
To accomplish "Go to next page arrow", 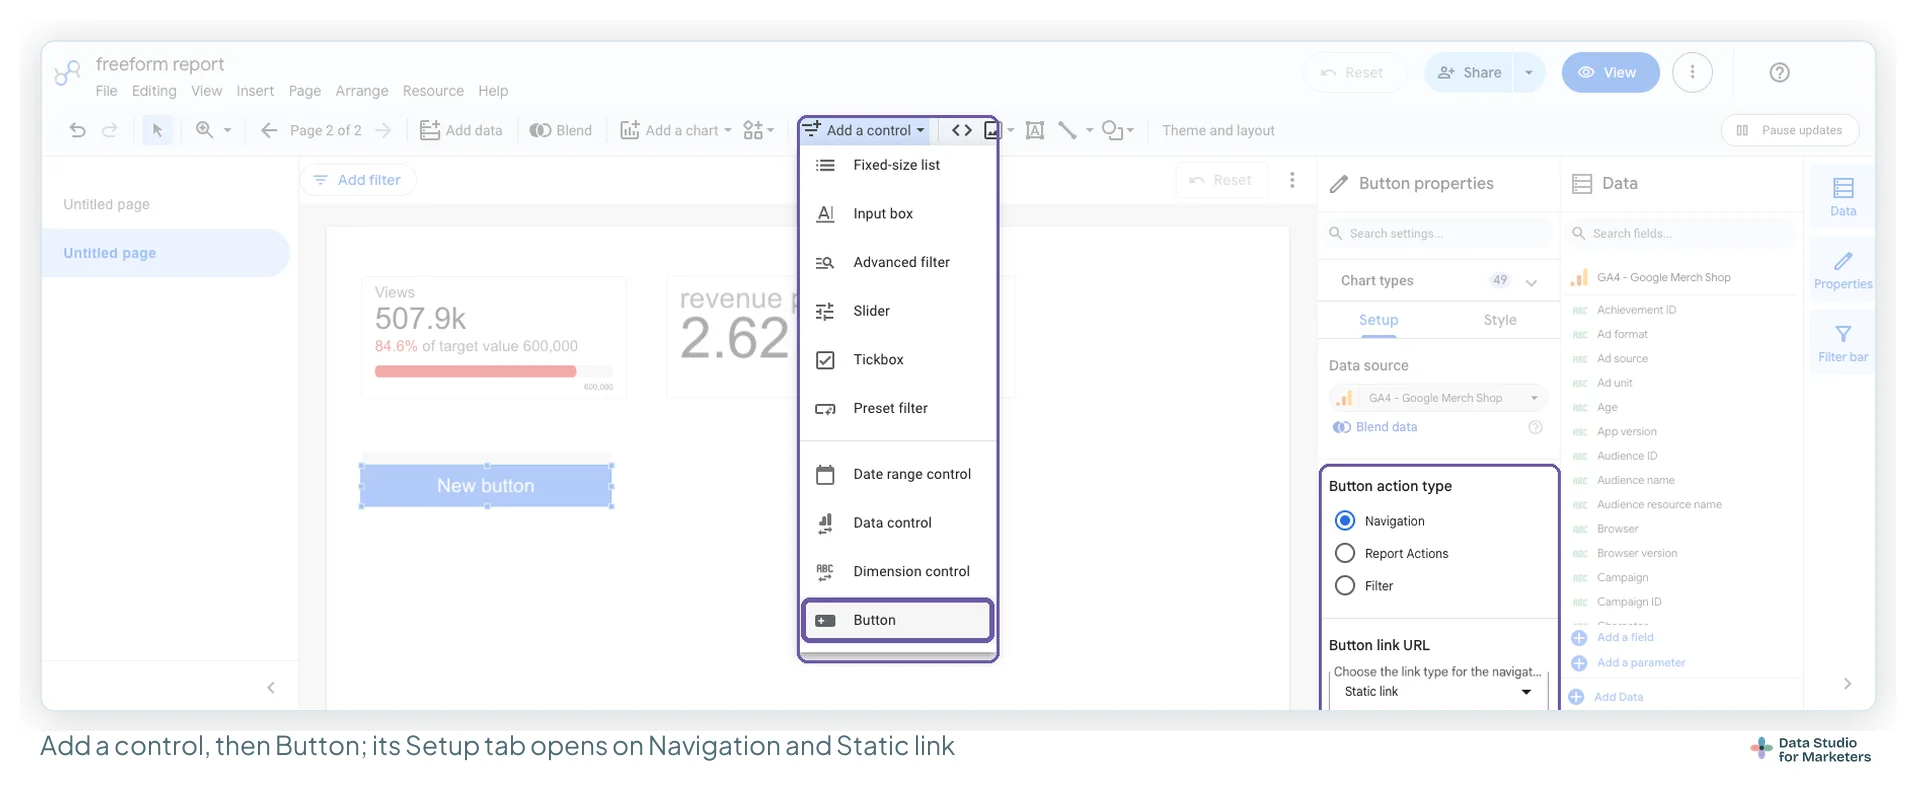I will pos(383,130).
